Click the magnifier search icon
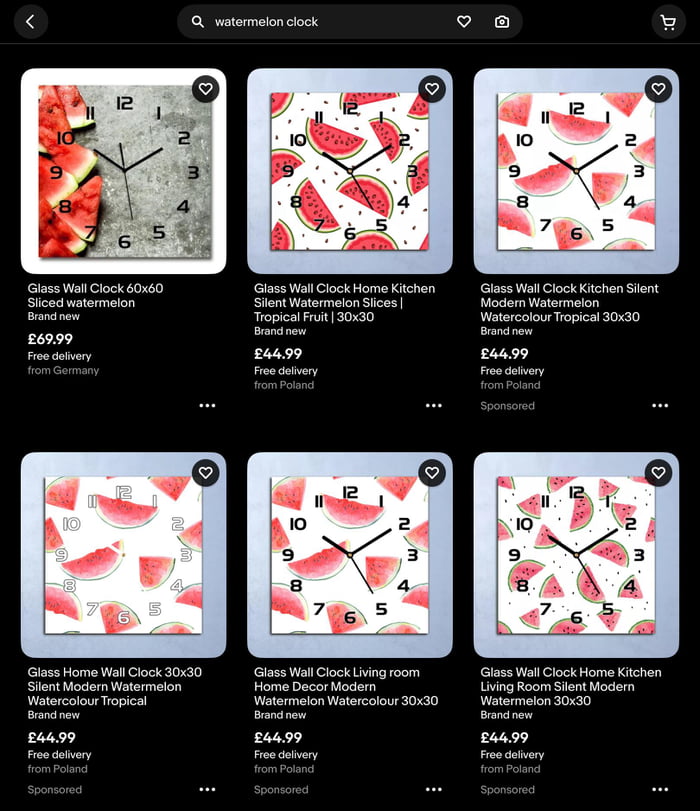This screenshot has height=811, width=700. tap(198, 22)
